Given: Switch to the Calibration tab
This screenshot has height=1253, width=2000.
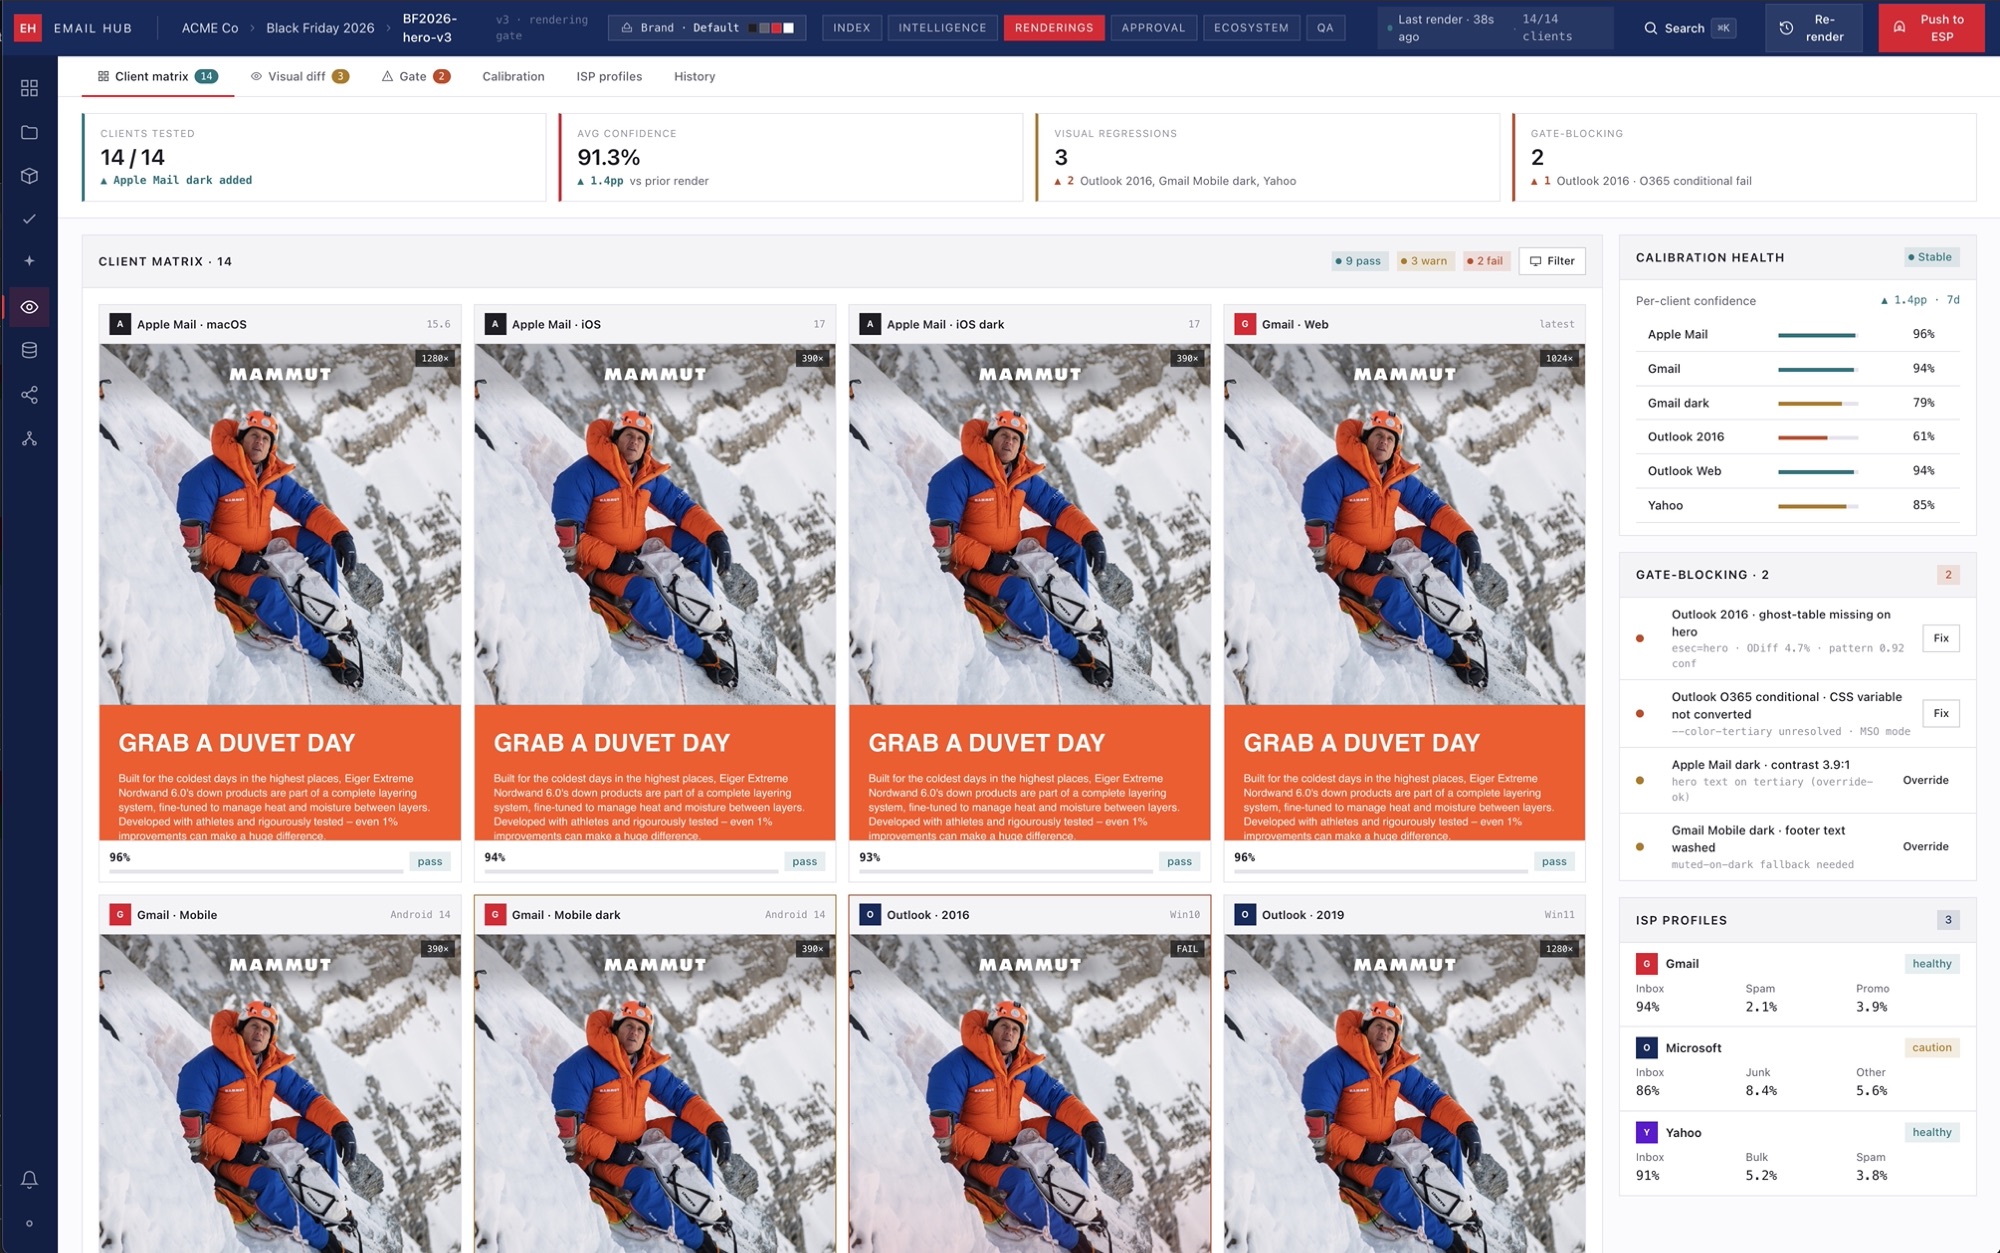Looking at the screenshot, I should tap(513, 76).
